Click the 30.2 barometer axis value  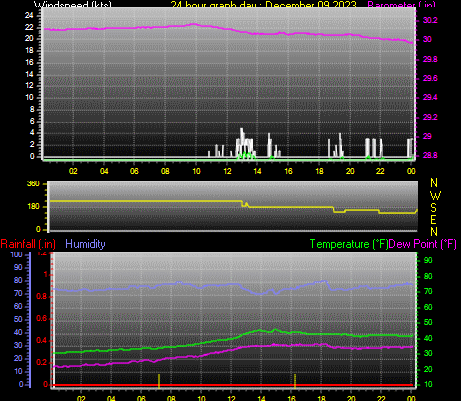(430, 20)
